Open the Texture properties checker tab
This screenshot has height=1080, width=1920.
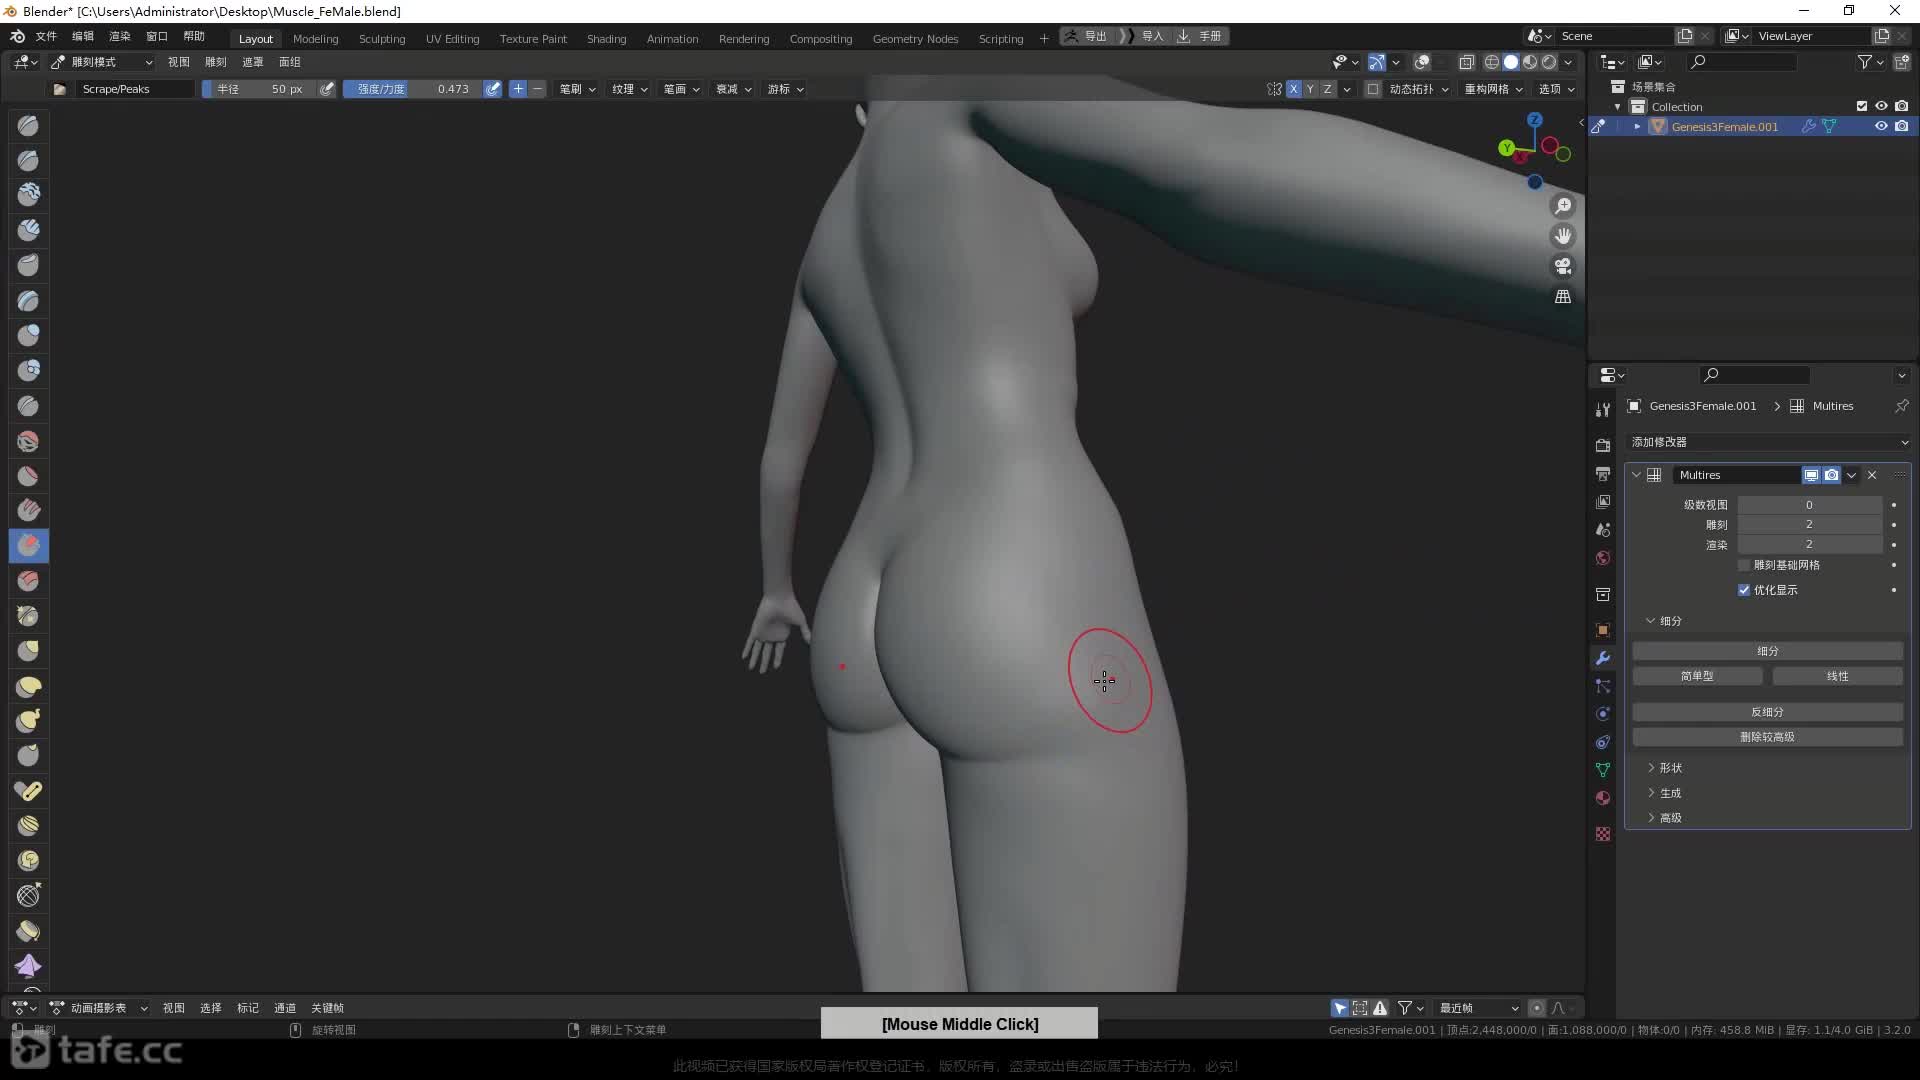pos(1603,834)
